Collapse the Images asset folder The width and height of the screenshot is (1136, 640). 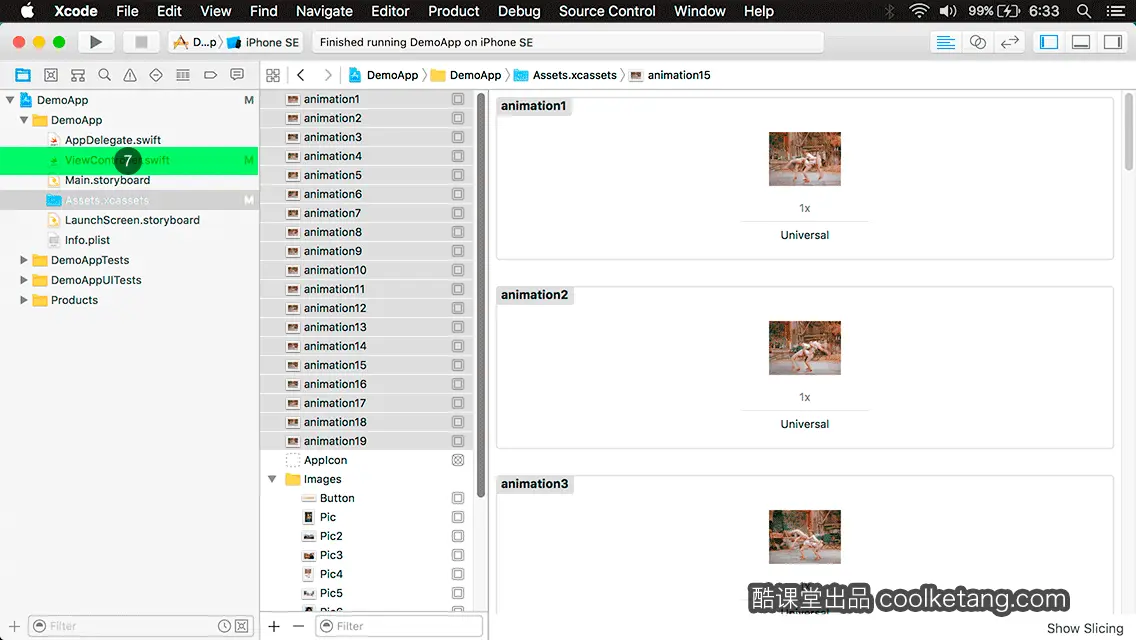coord(272,479)
